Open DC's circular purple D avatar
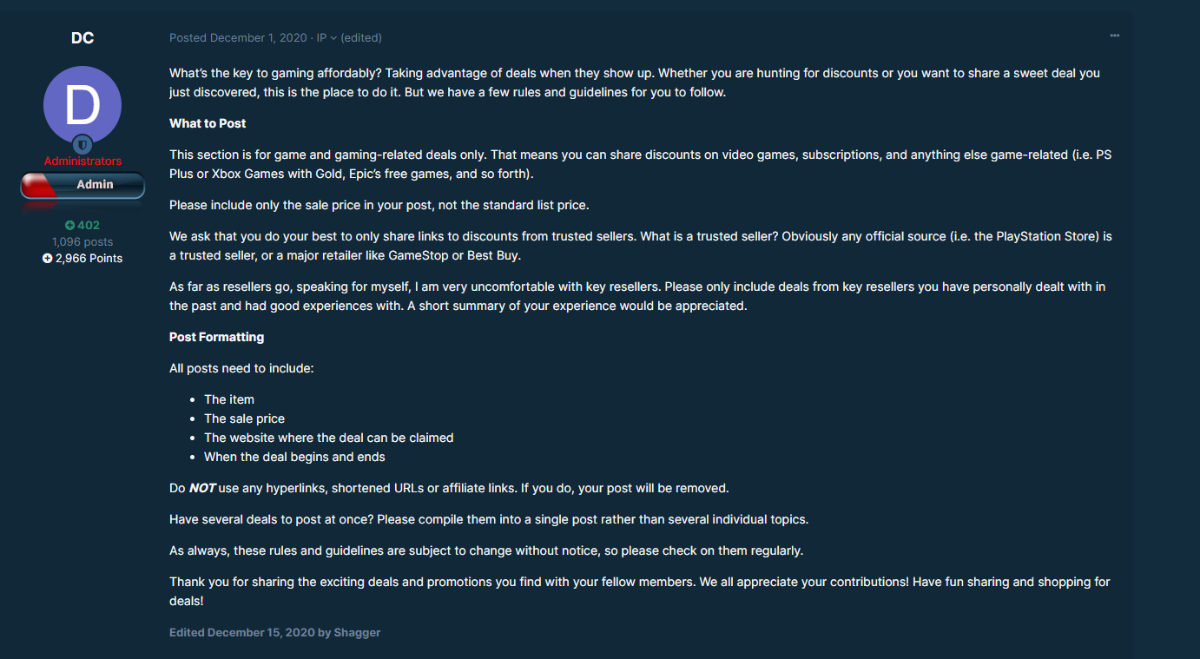The width and height of the screenshot is (1200, 659). tap(83, 105)
